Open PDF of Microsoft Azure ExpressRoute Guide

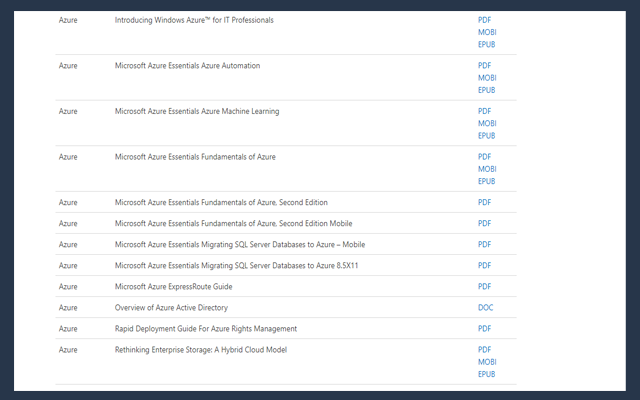click(484, 287)
